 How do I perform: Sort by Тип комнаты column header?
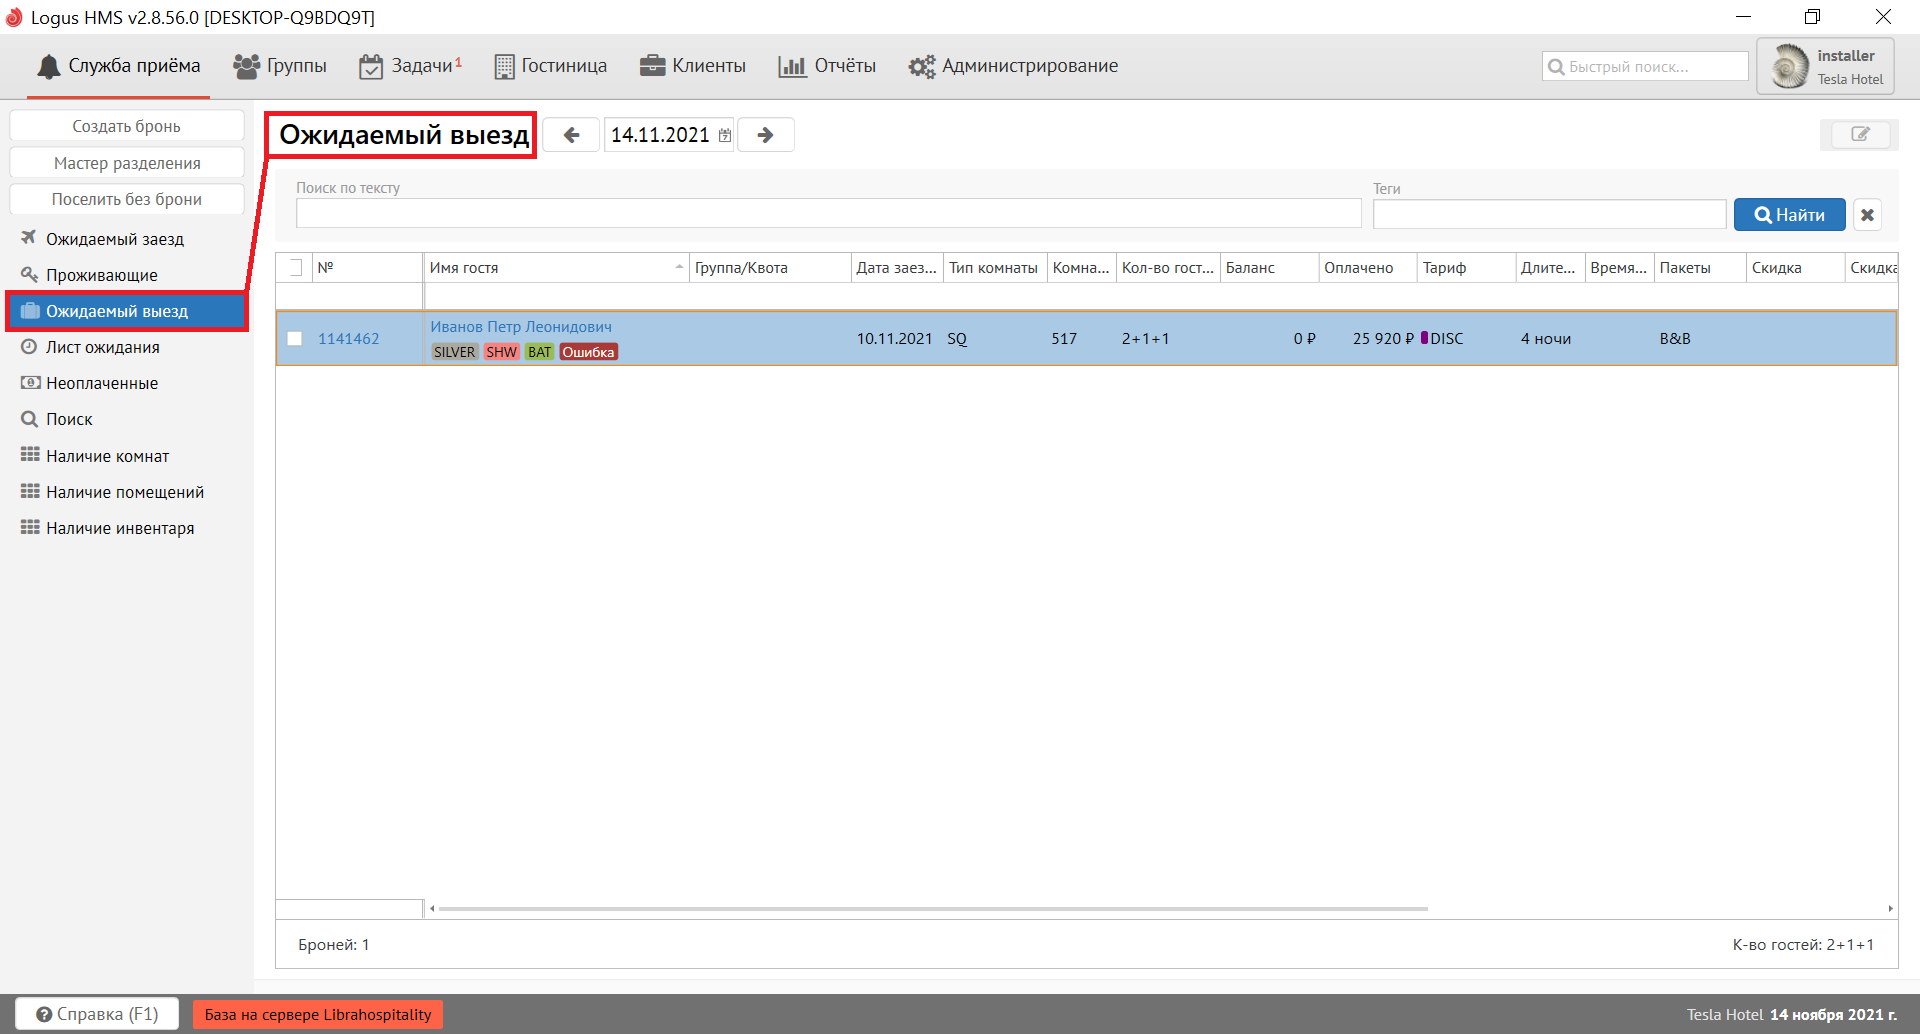(x=994, y=268)
